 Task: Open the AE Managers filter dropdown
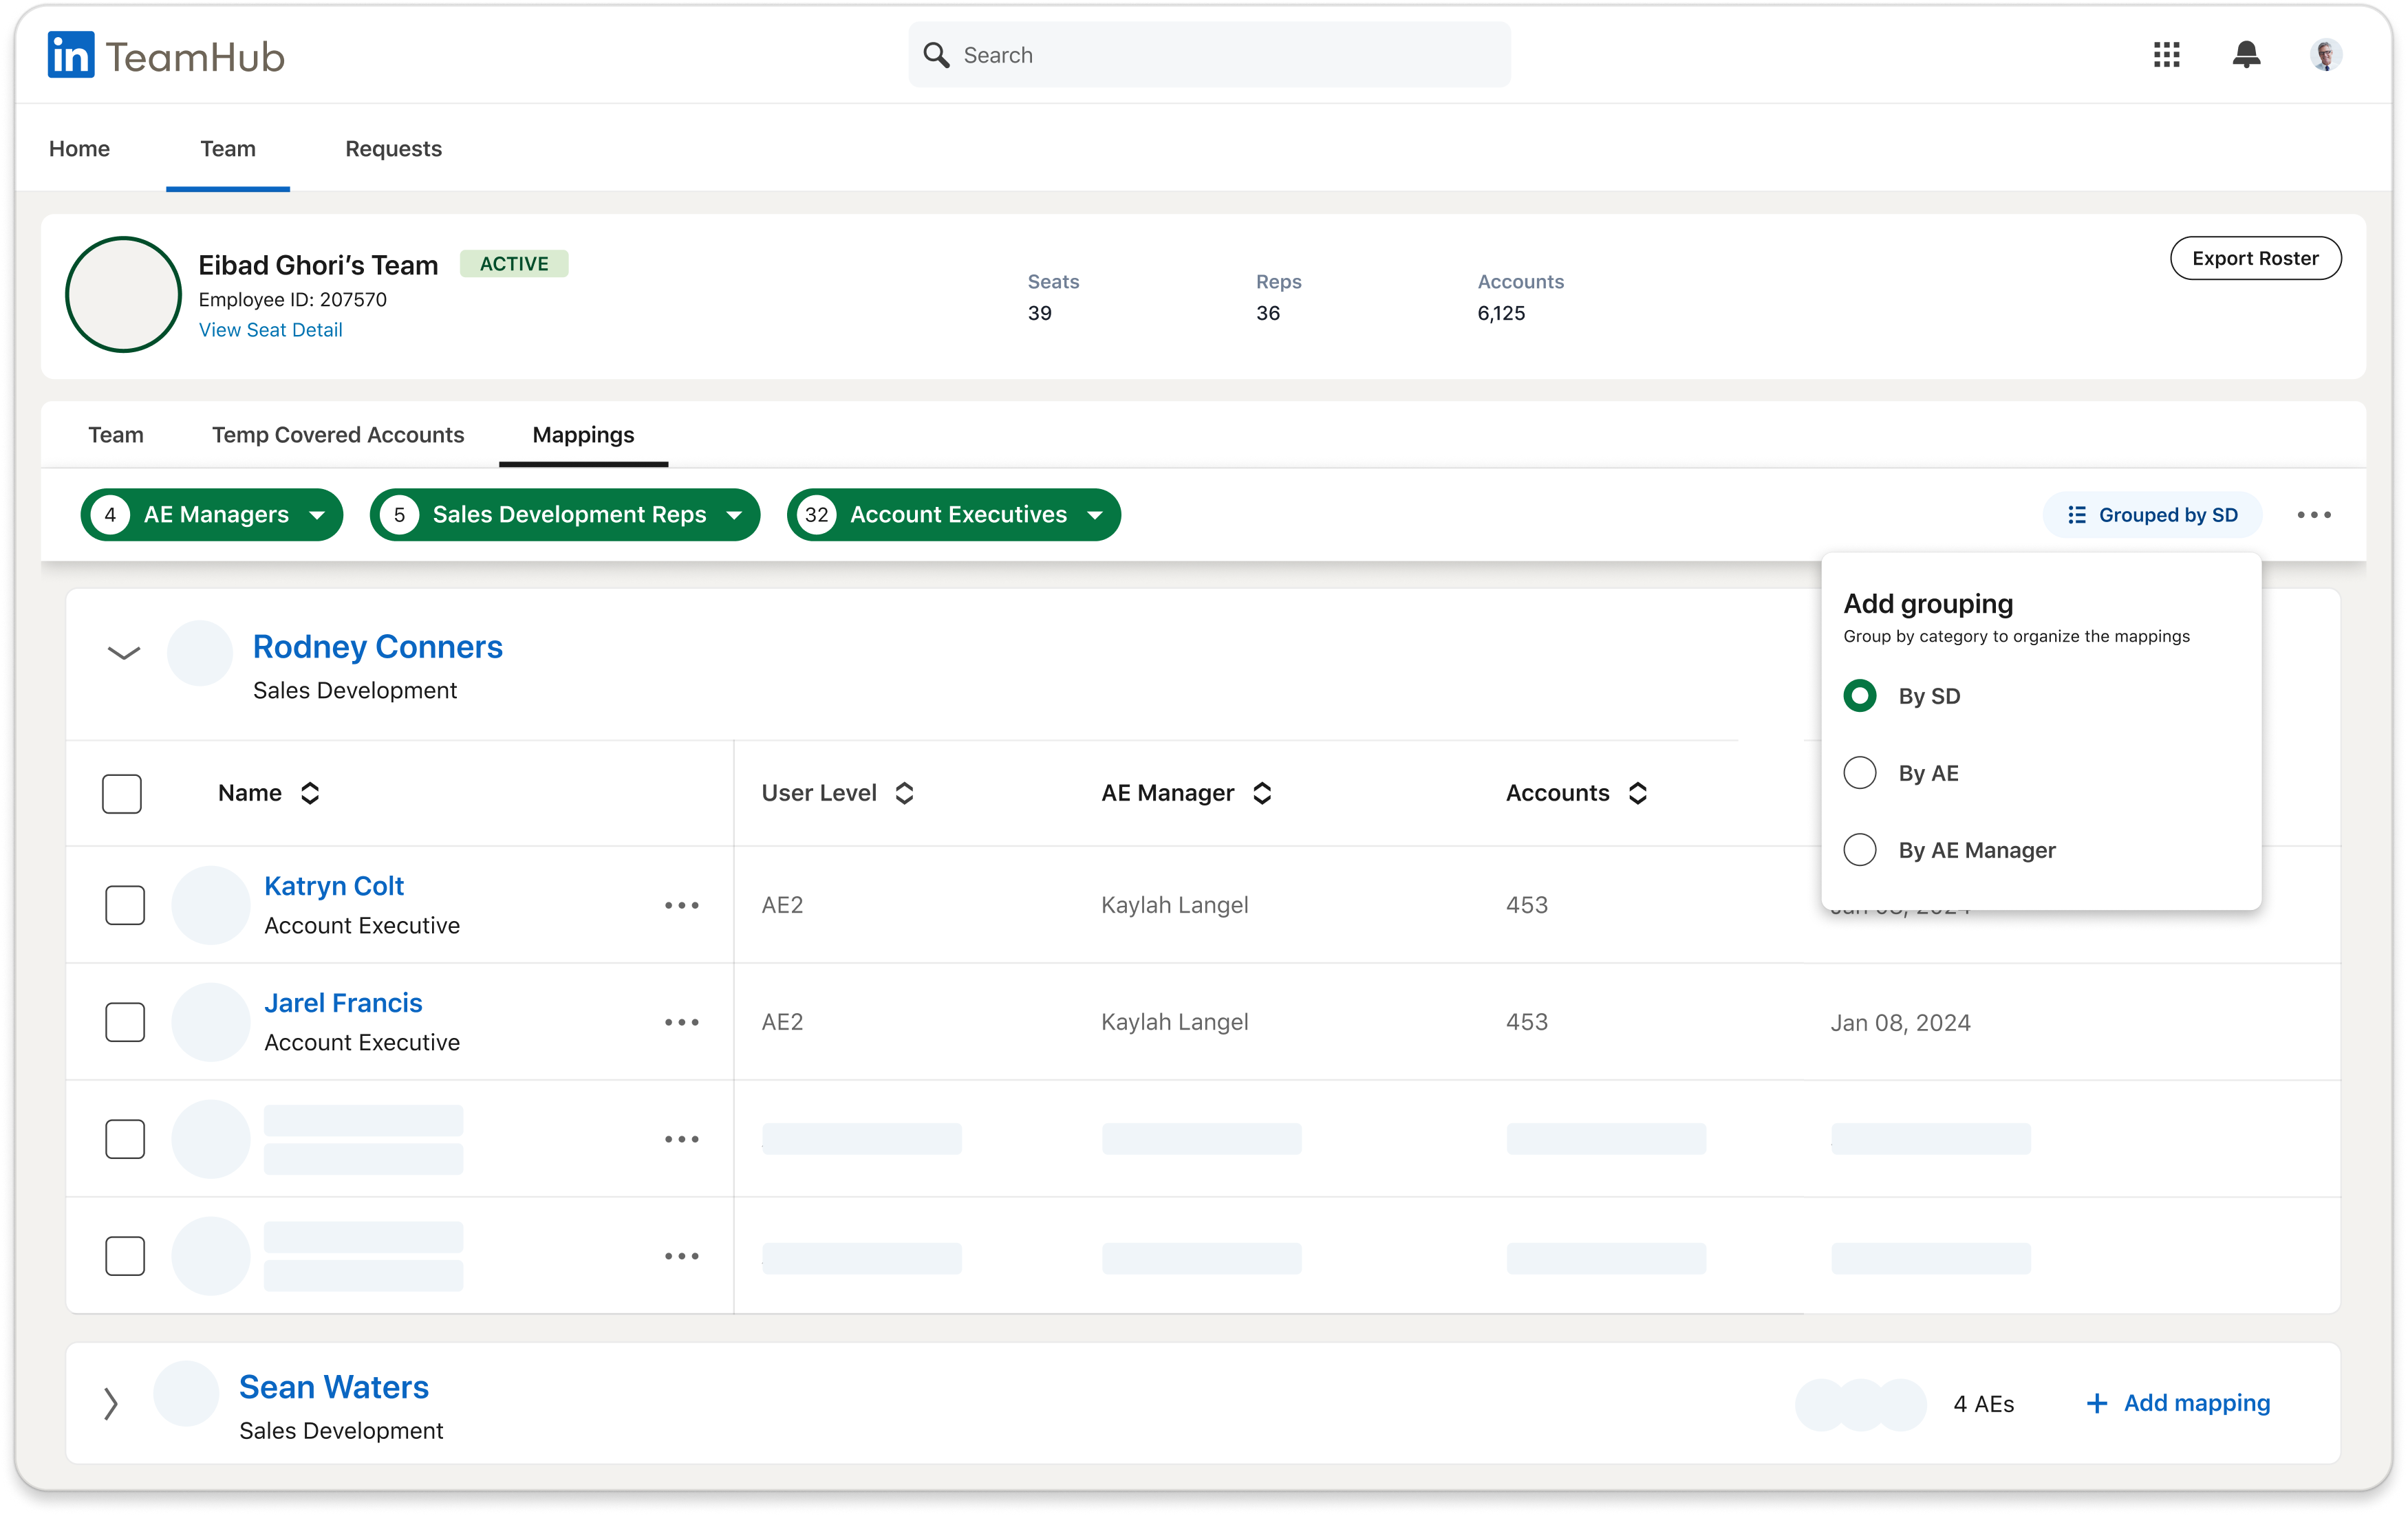point(212,515)
